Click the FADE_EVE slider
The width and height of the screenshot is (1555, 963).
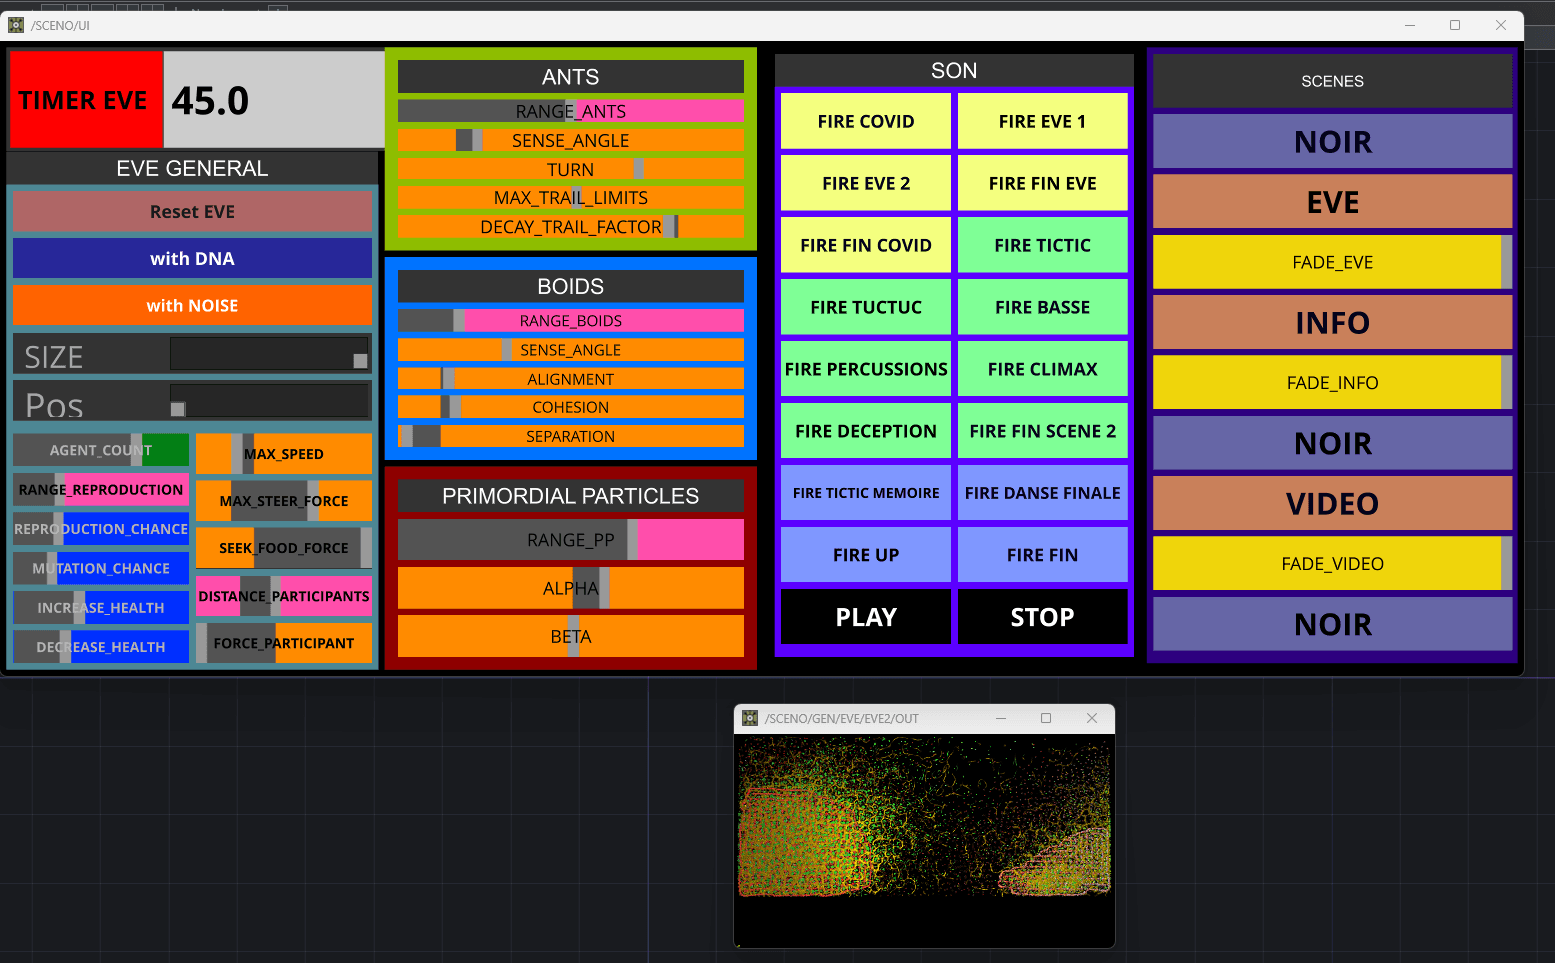(x=1332, y=263)
